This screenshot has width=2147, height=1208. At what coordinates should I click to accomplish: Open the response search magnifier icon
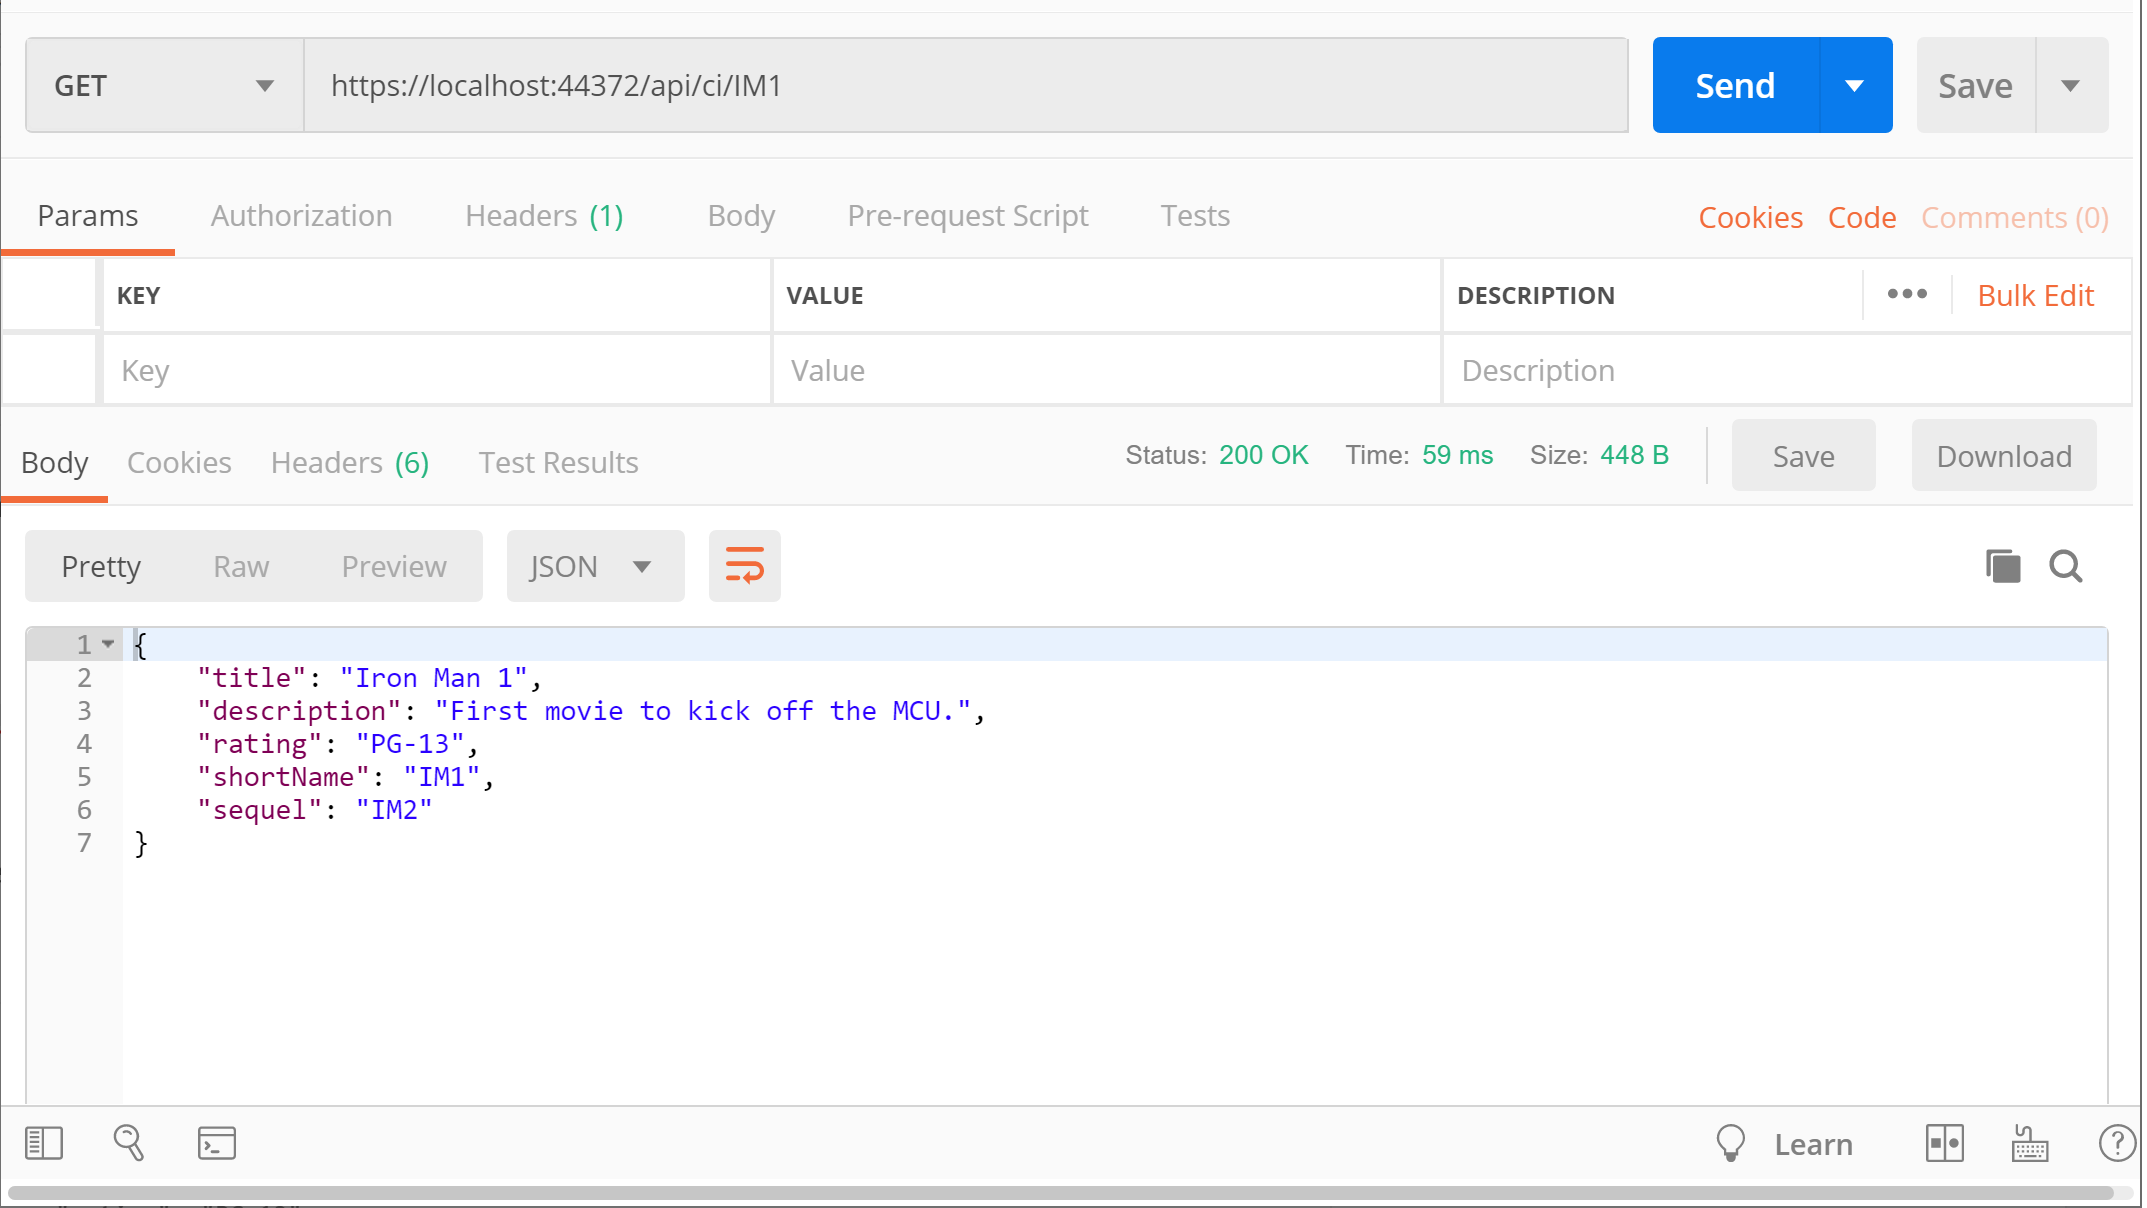[x=2066, y=566]
